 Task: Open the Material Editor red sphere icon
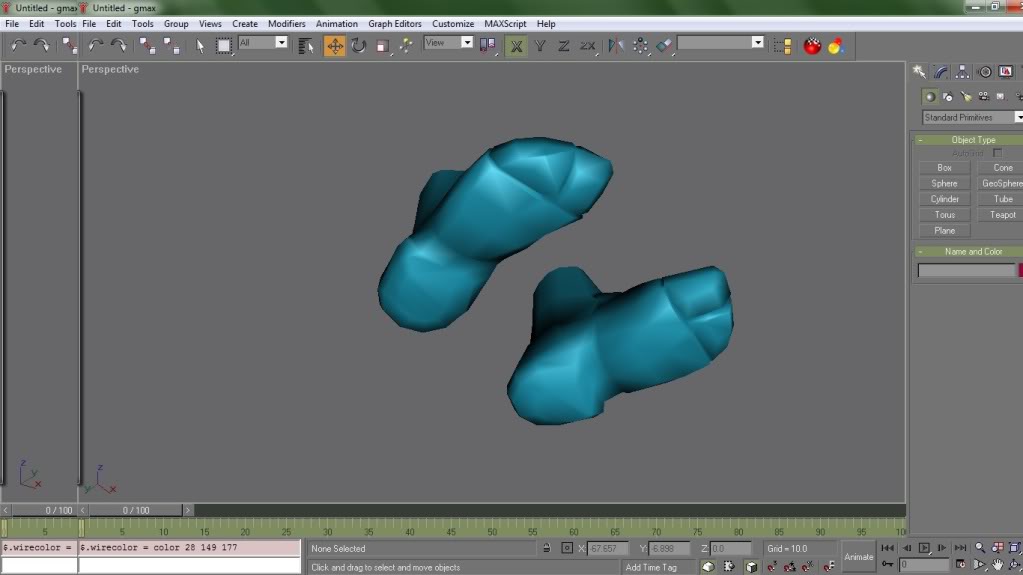[812, 46]
